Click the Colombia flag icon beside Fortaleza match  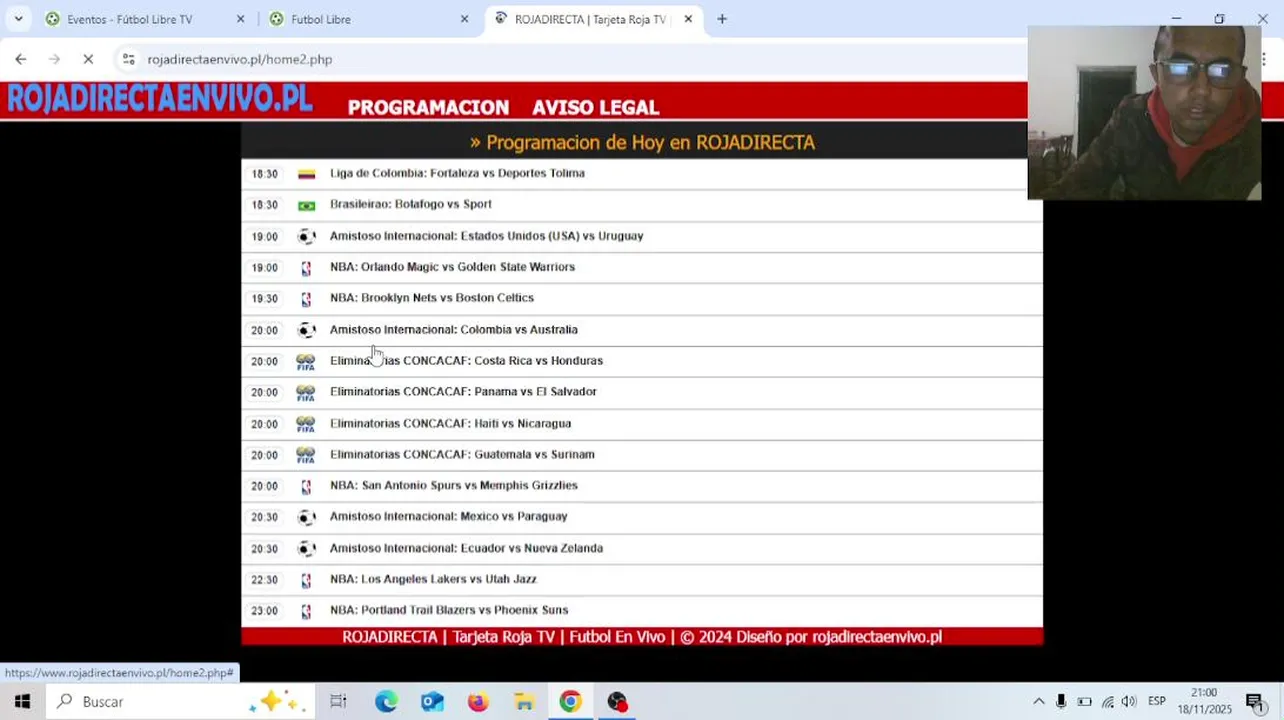[306, 174]
